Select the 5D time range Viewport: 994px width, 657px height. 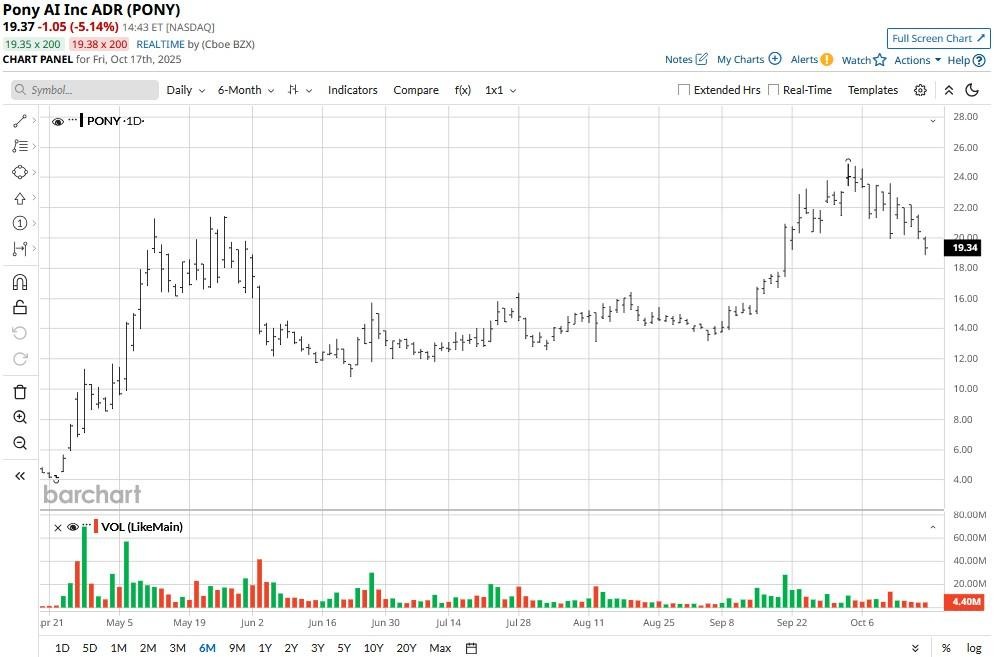tap(90, 647)
